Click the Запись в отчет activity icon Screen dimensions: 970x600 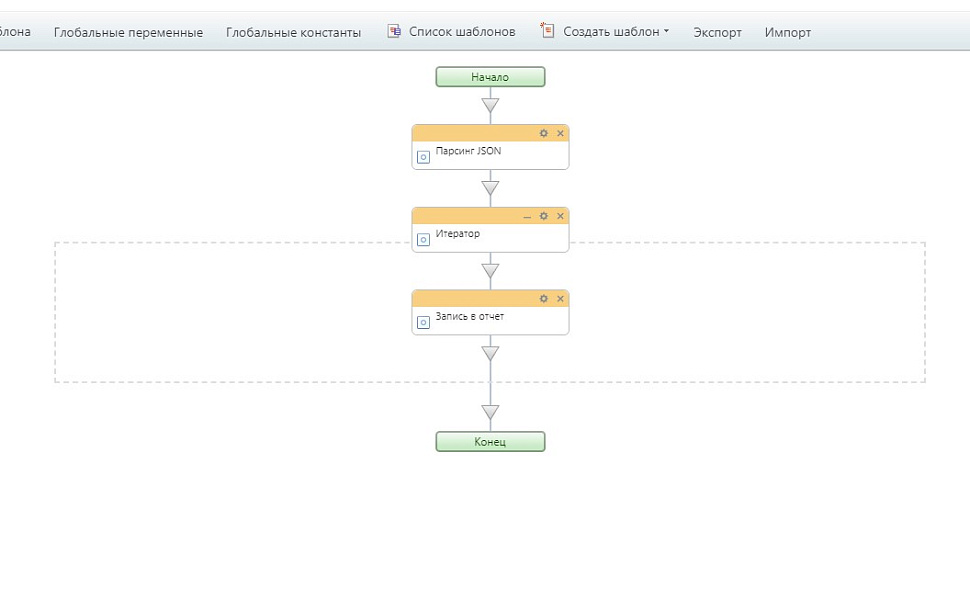click(423, 323)
